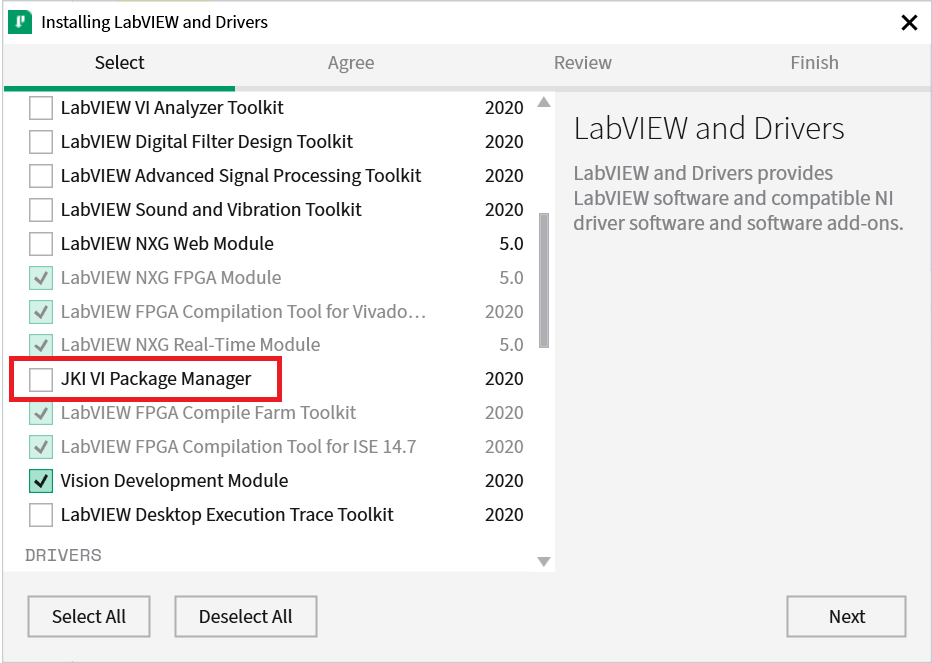Tick LabVIEW Advanced Signal Processing Toolkit checkbox
The width and height of the screenshot is (932, 663).
41,175
